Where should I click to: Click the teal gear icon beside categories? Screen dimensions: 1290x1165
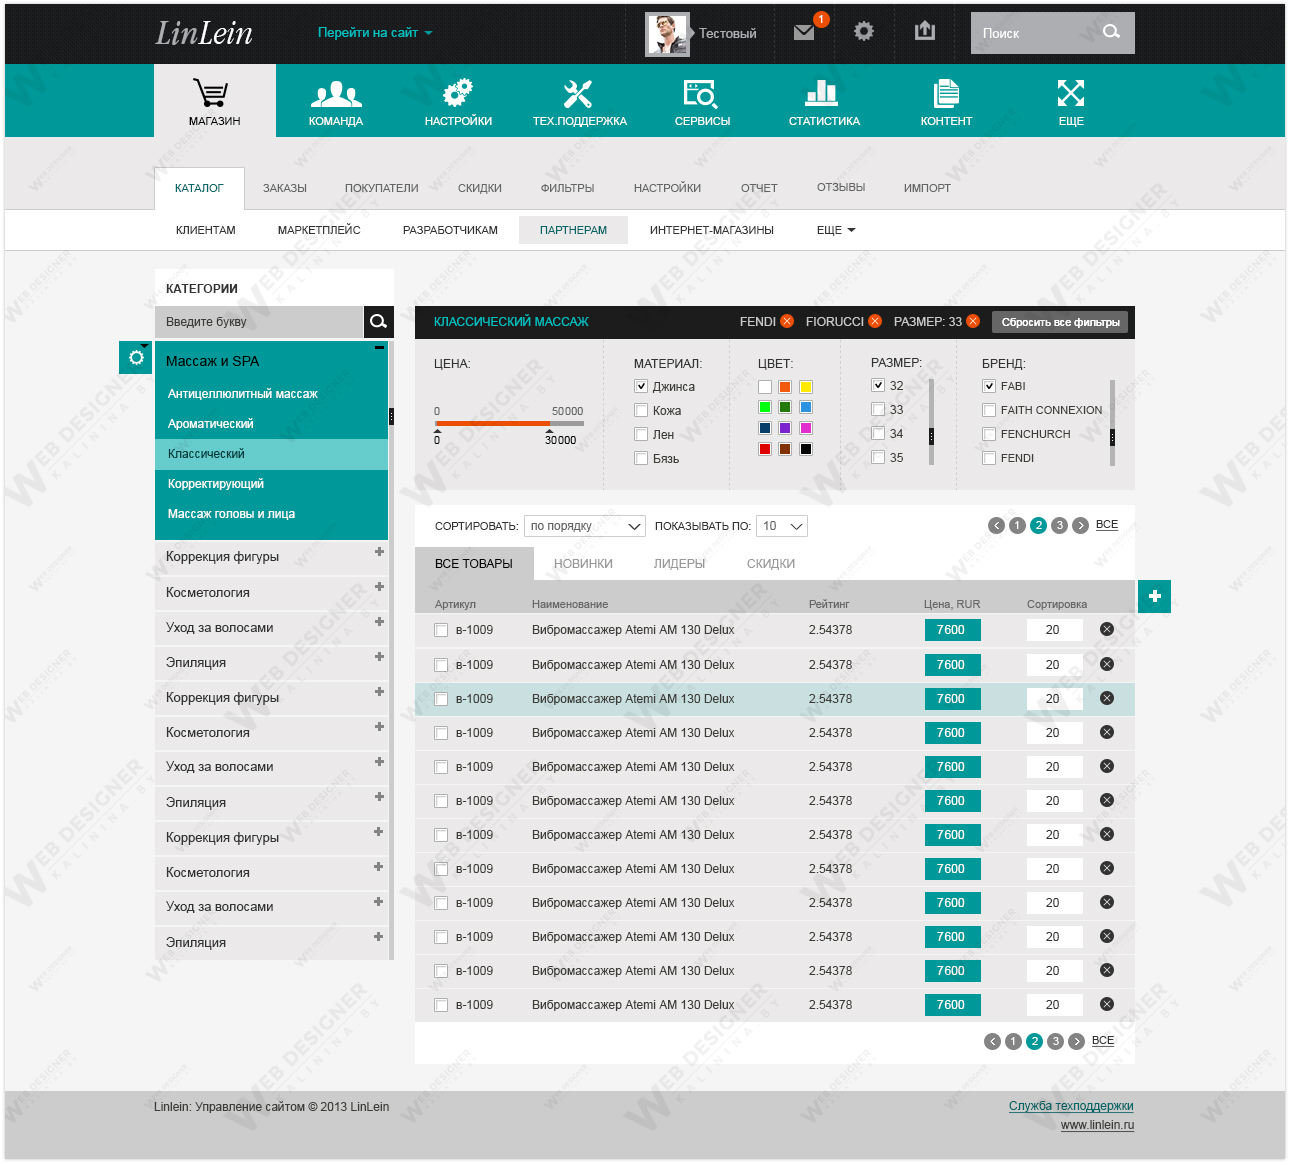coord(136,357)
